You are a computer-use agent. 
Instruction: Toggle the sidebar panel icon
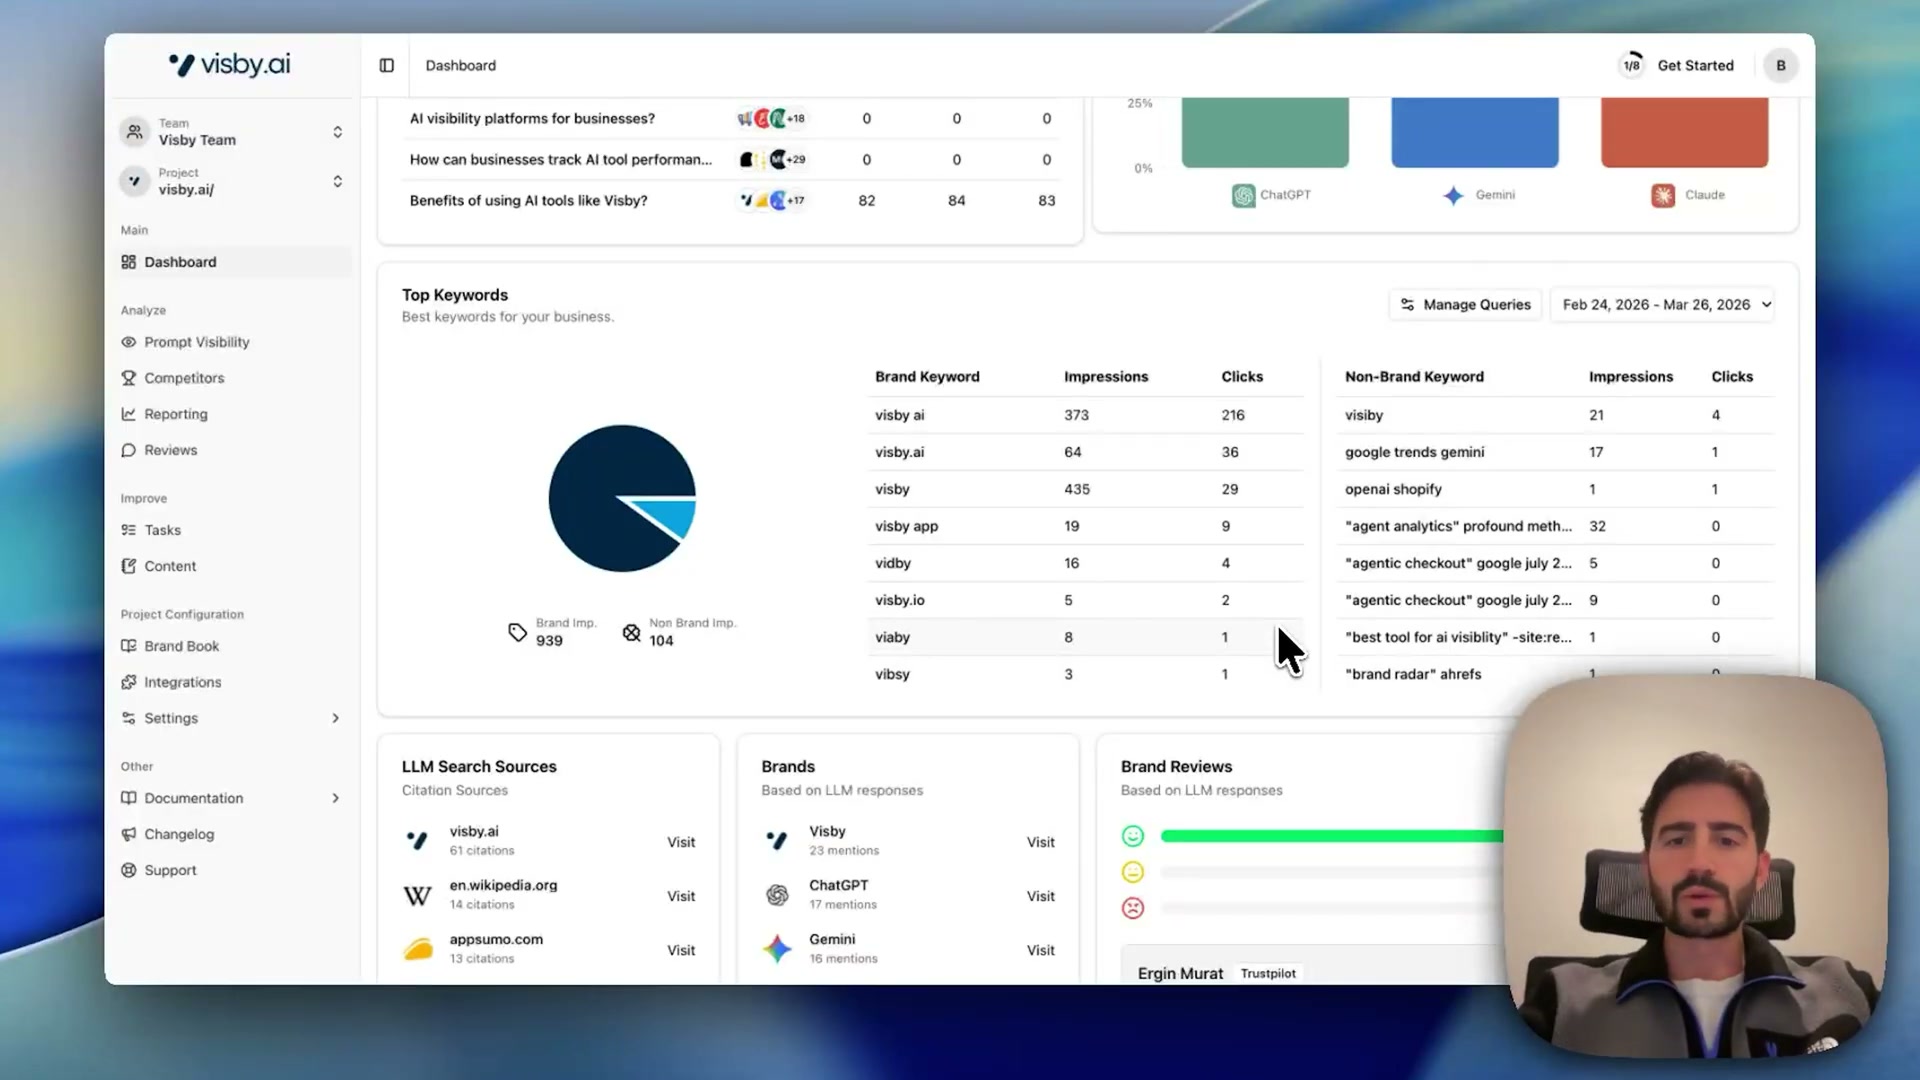coord(386,66)
